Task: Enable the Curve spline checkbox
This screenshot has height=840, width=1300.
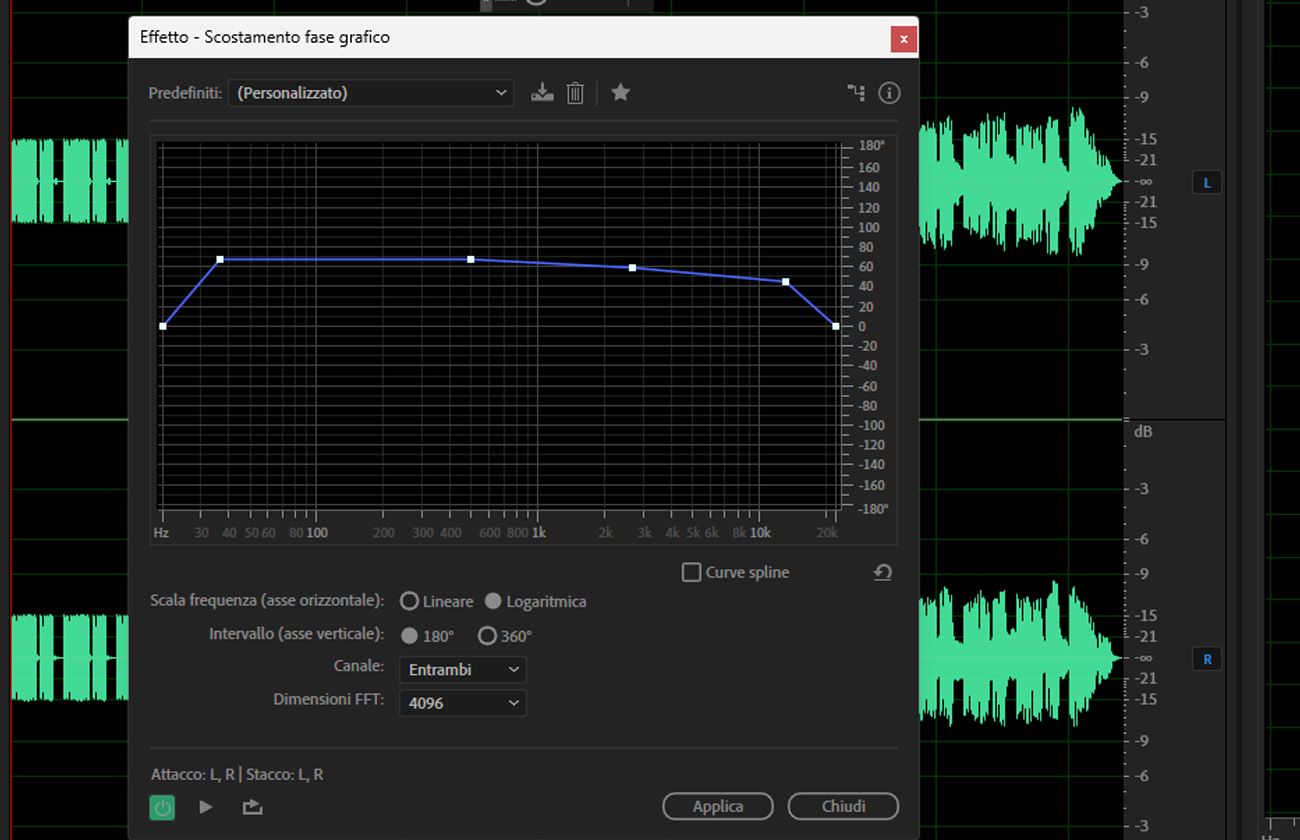Action: pyautogui.click(x=691, y=572)
